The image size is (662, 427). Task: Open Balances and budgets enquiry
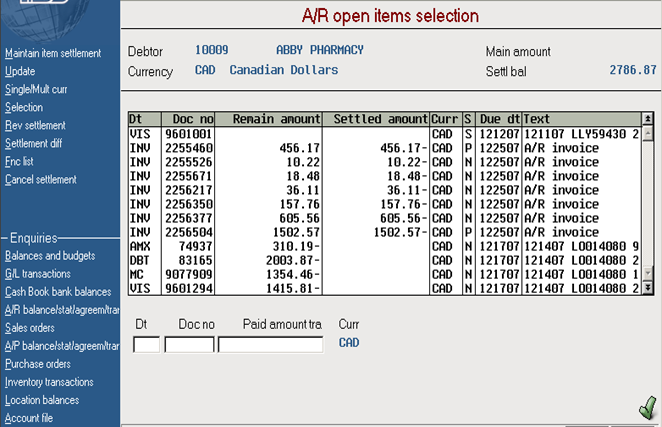[50, 256]
